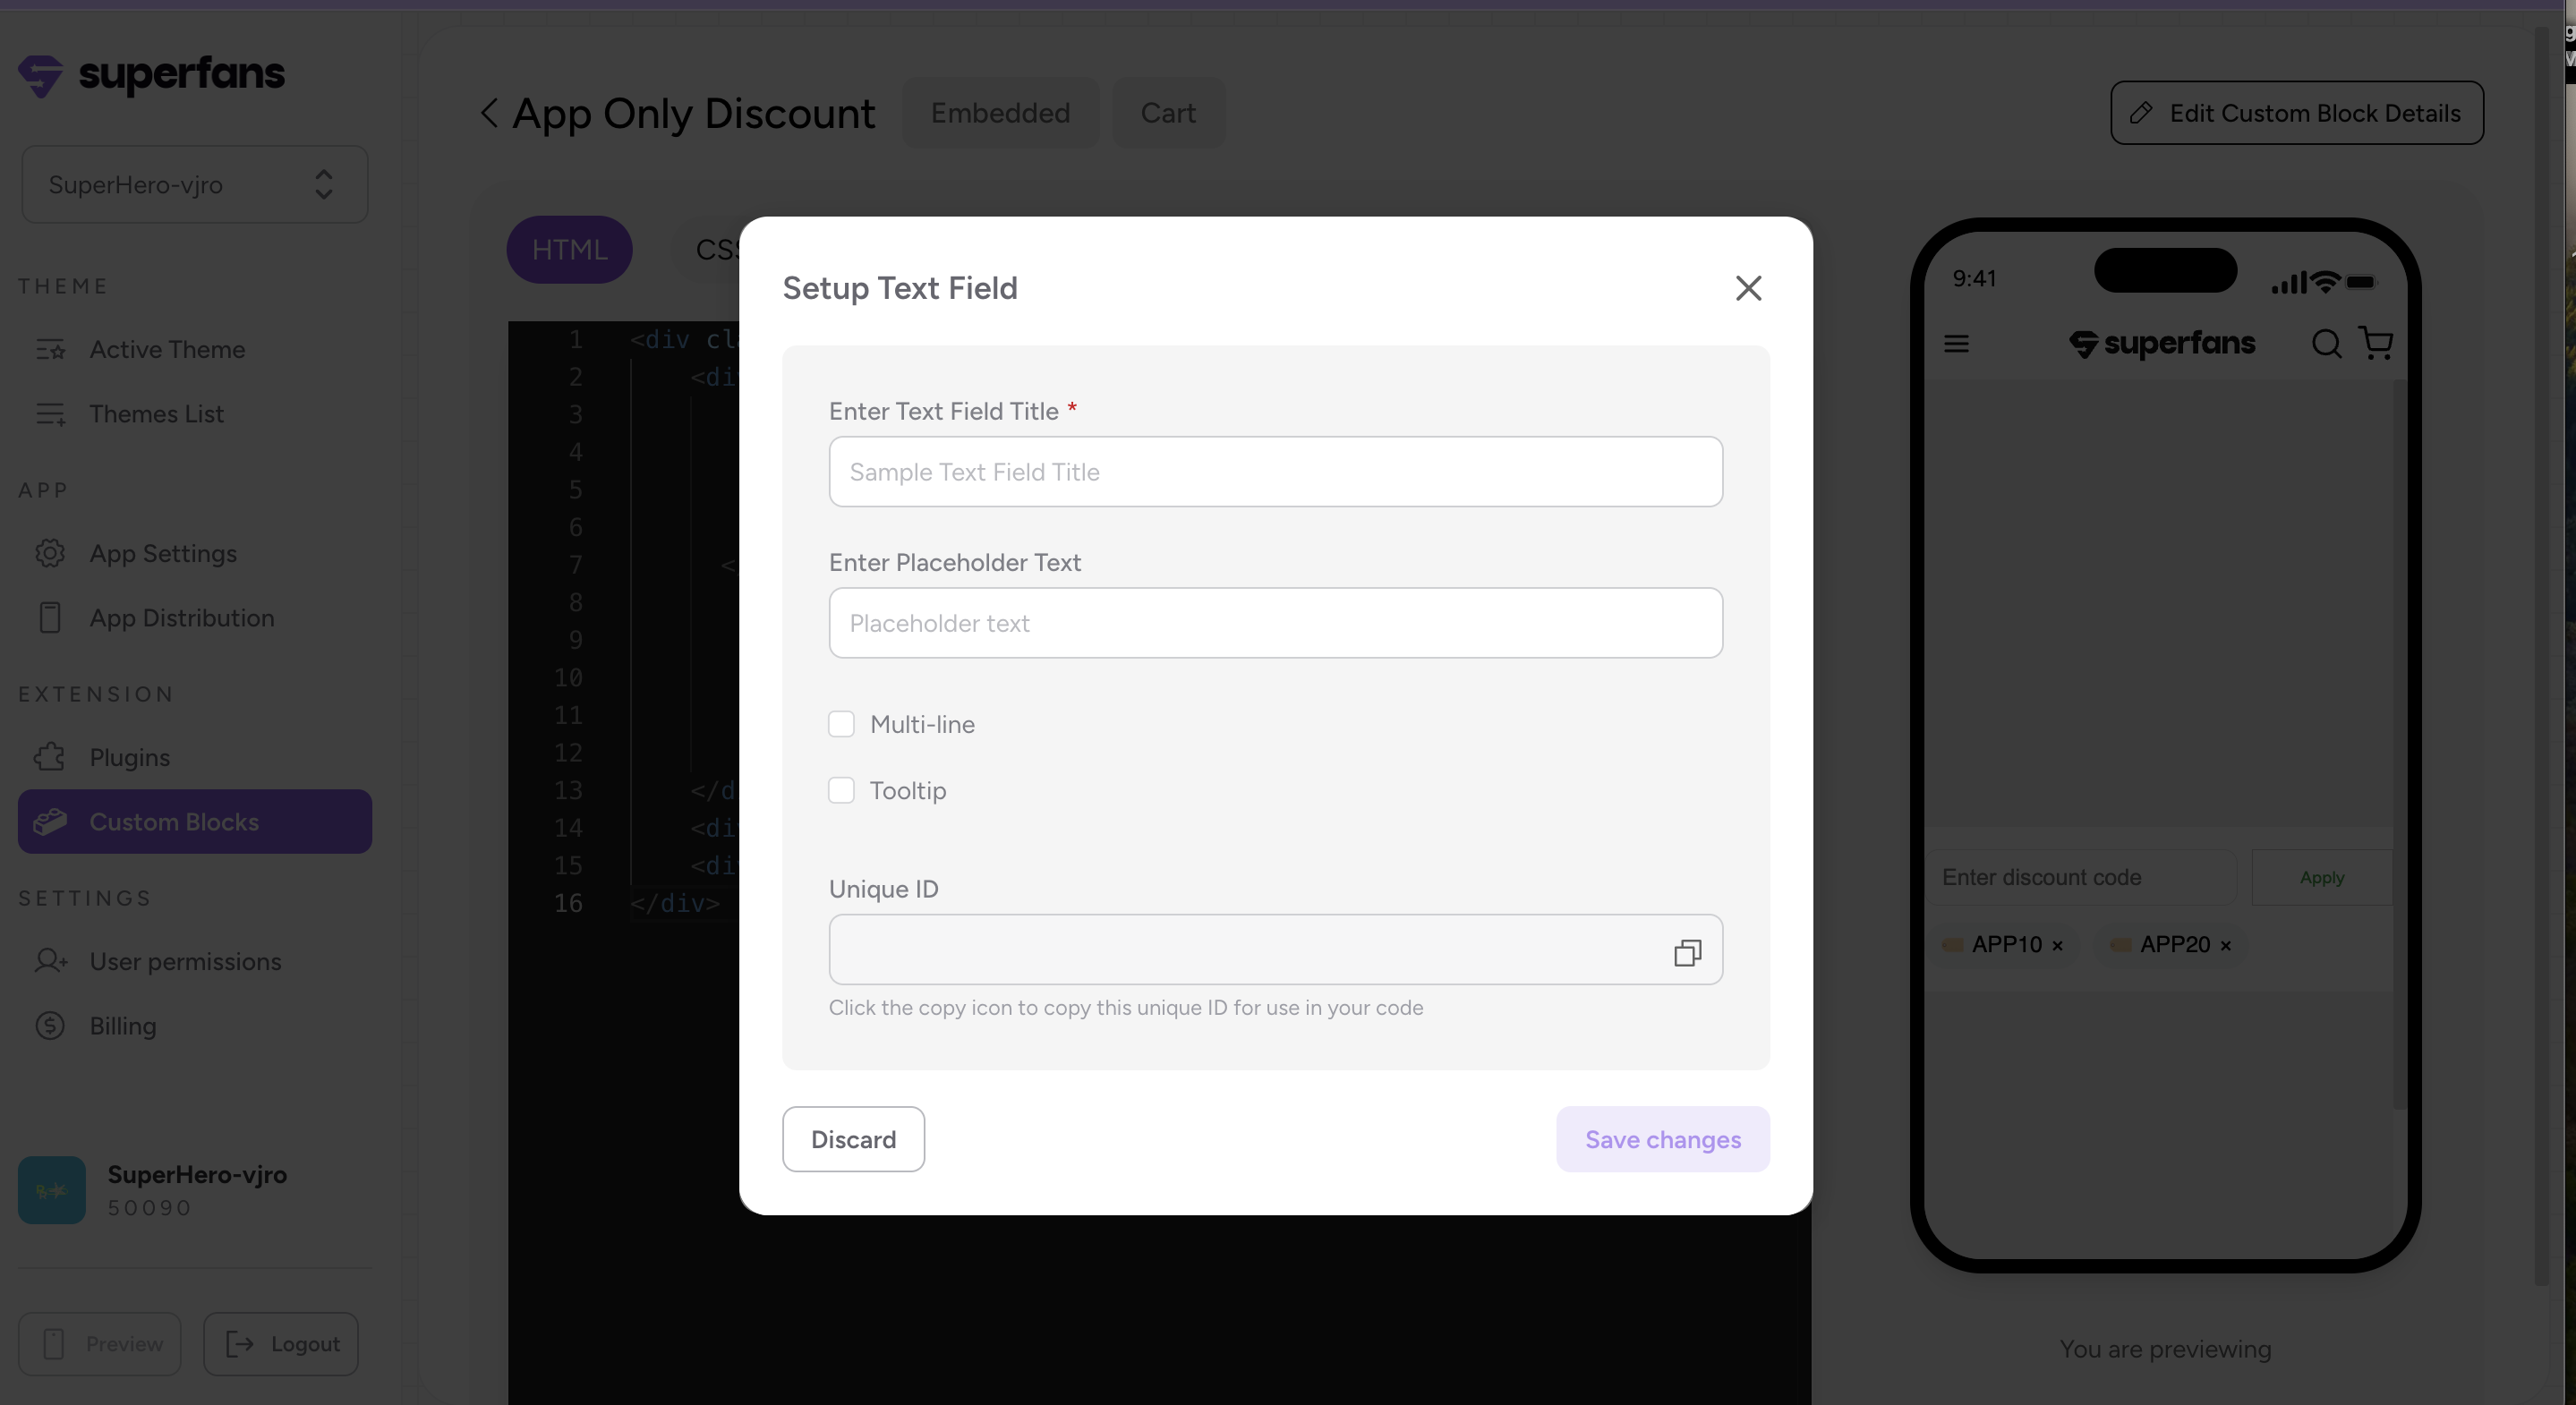Close the Setup Text Field dialog

[1748, 288]
